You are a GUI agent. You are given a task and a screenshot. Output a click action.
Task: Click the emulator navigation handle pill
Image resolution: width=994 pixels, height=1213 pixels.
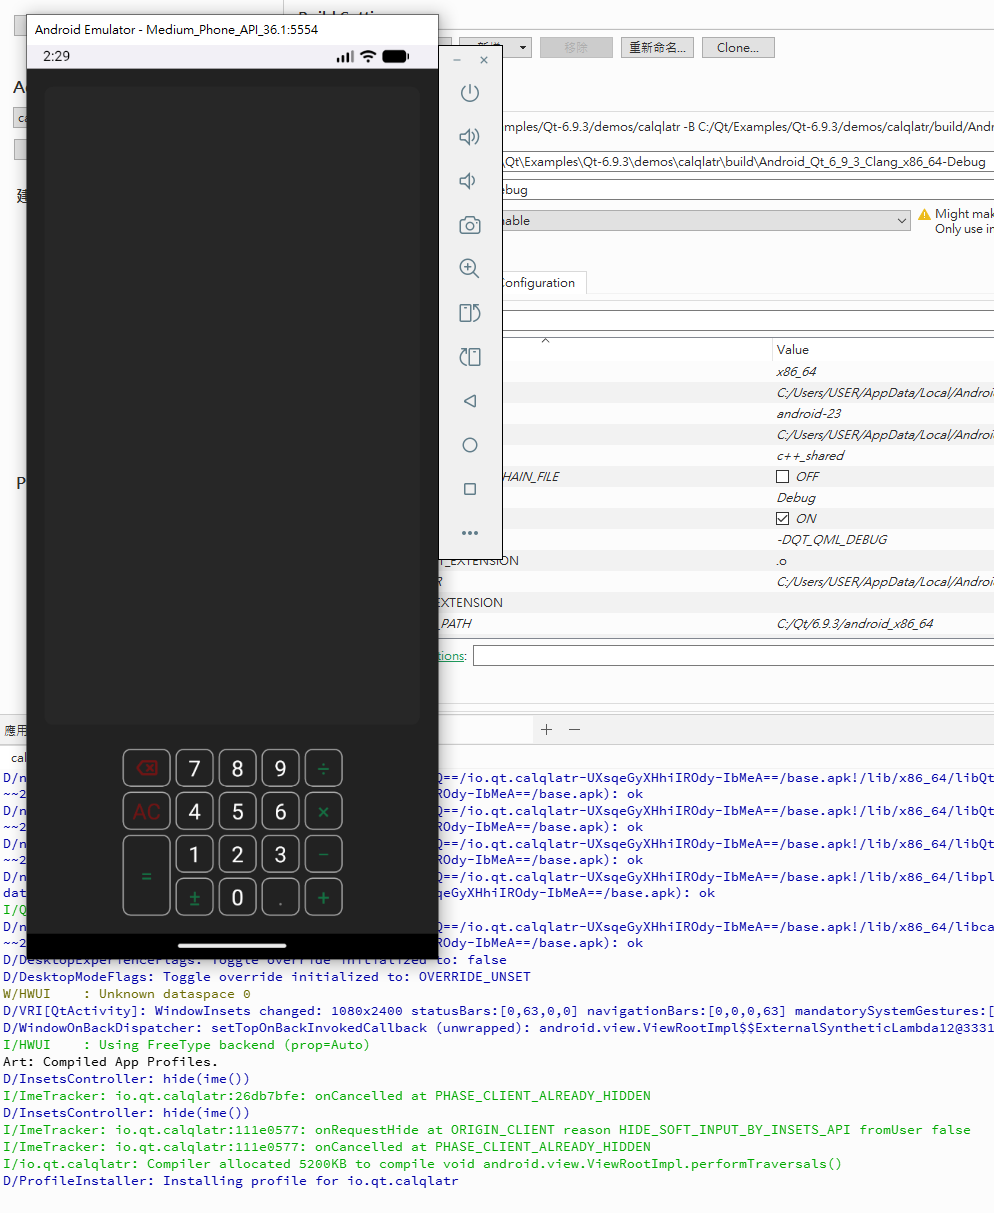click(232, 945)
